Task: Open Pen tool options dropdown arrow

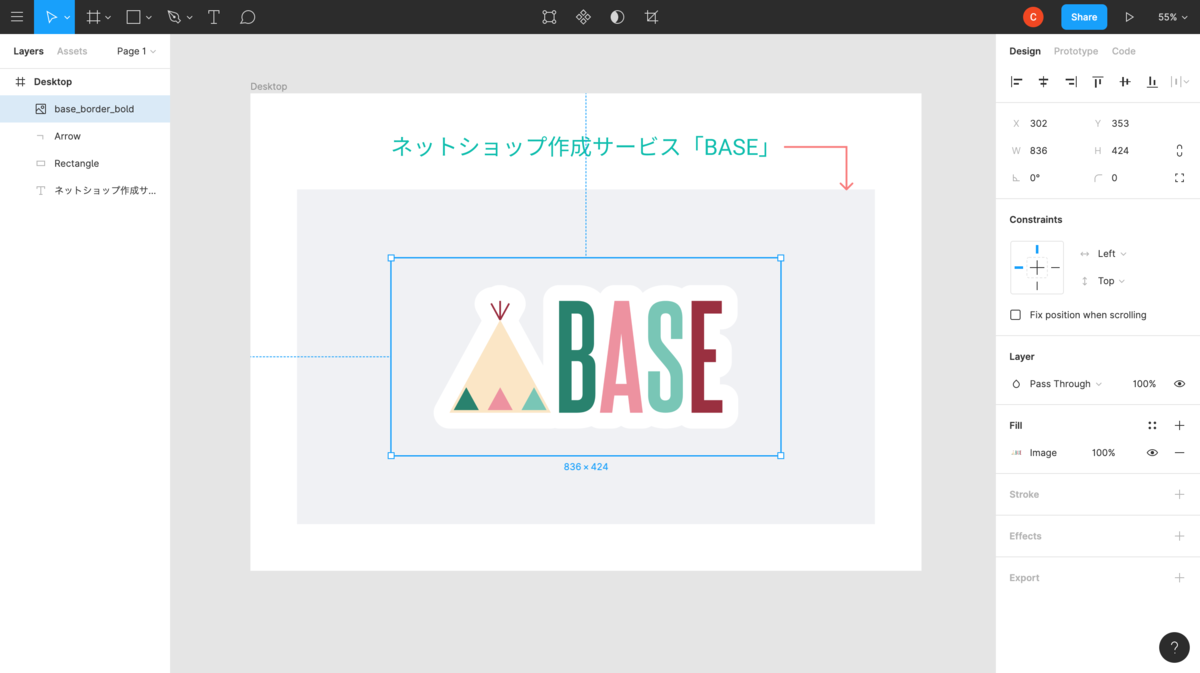Action: [x=190, y=18]
